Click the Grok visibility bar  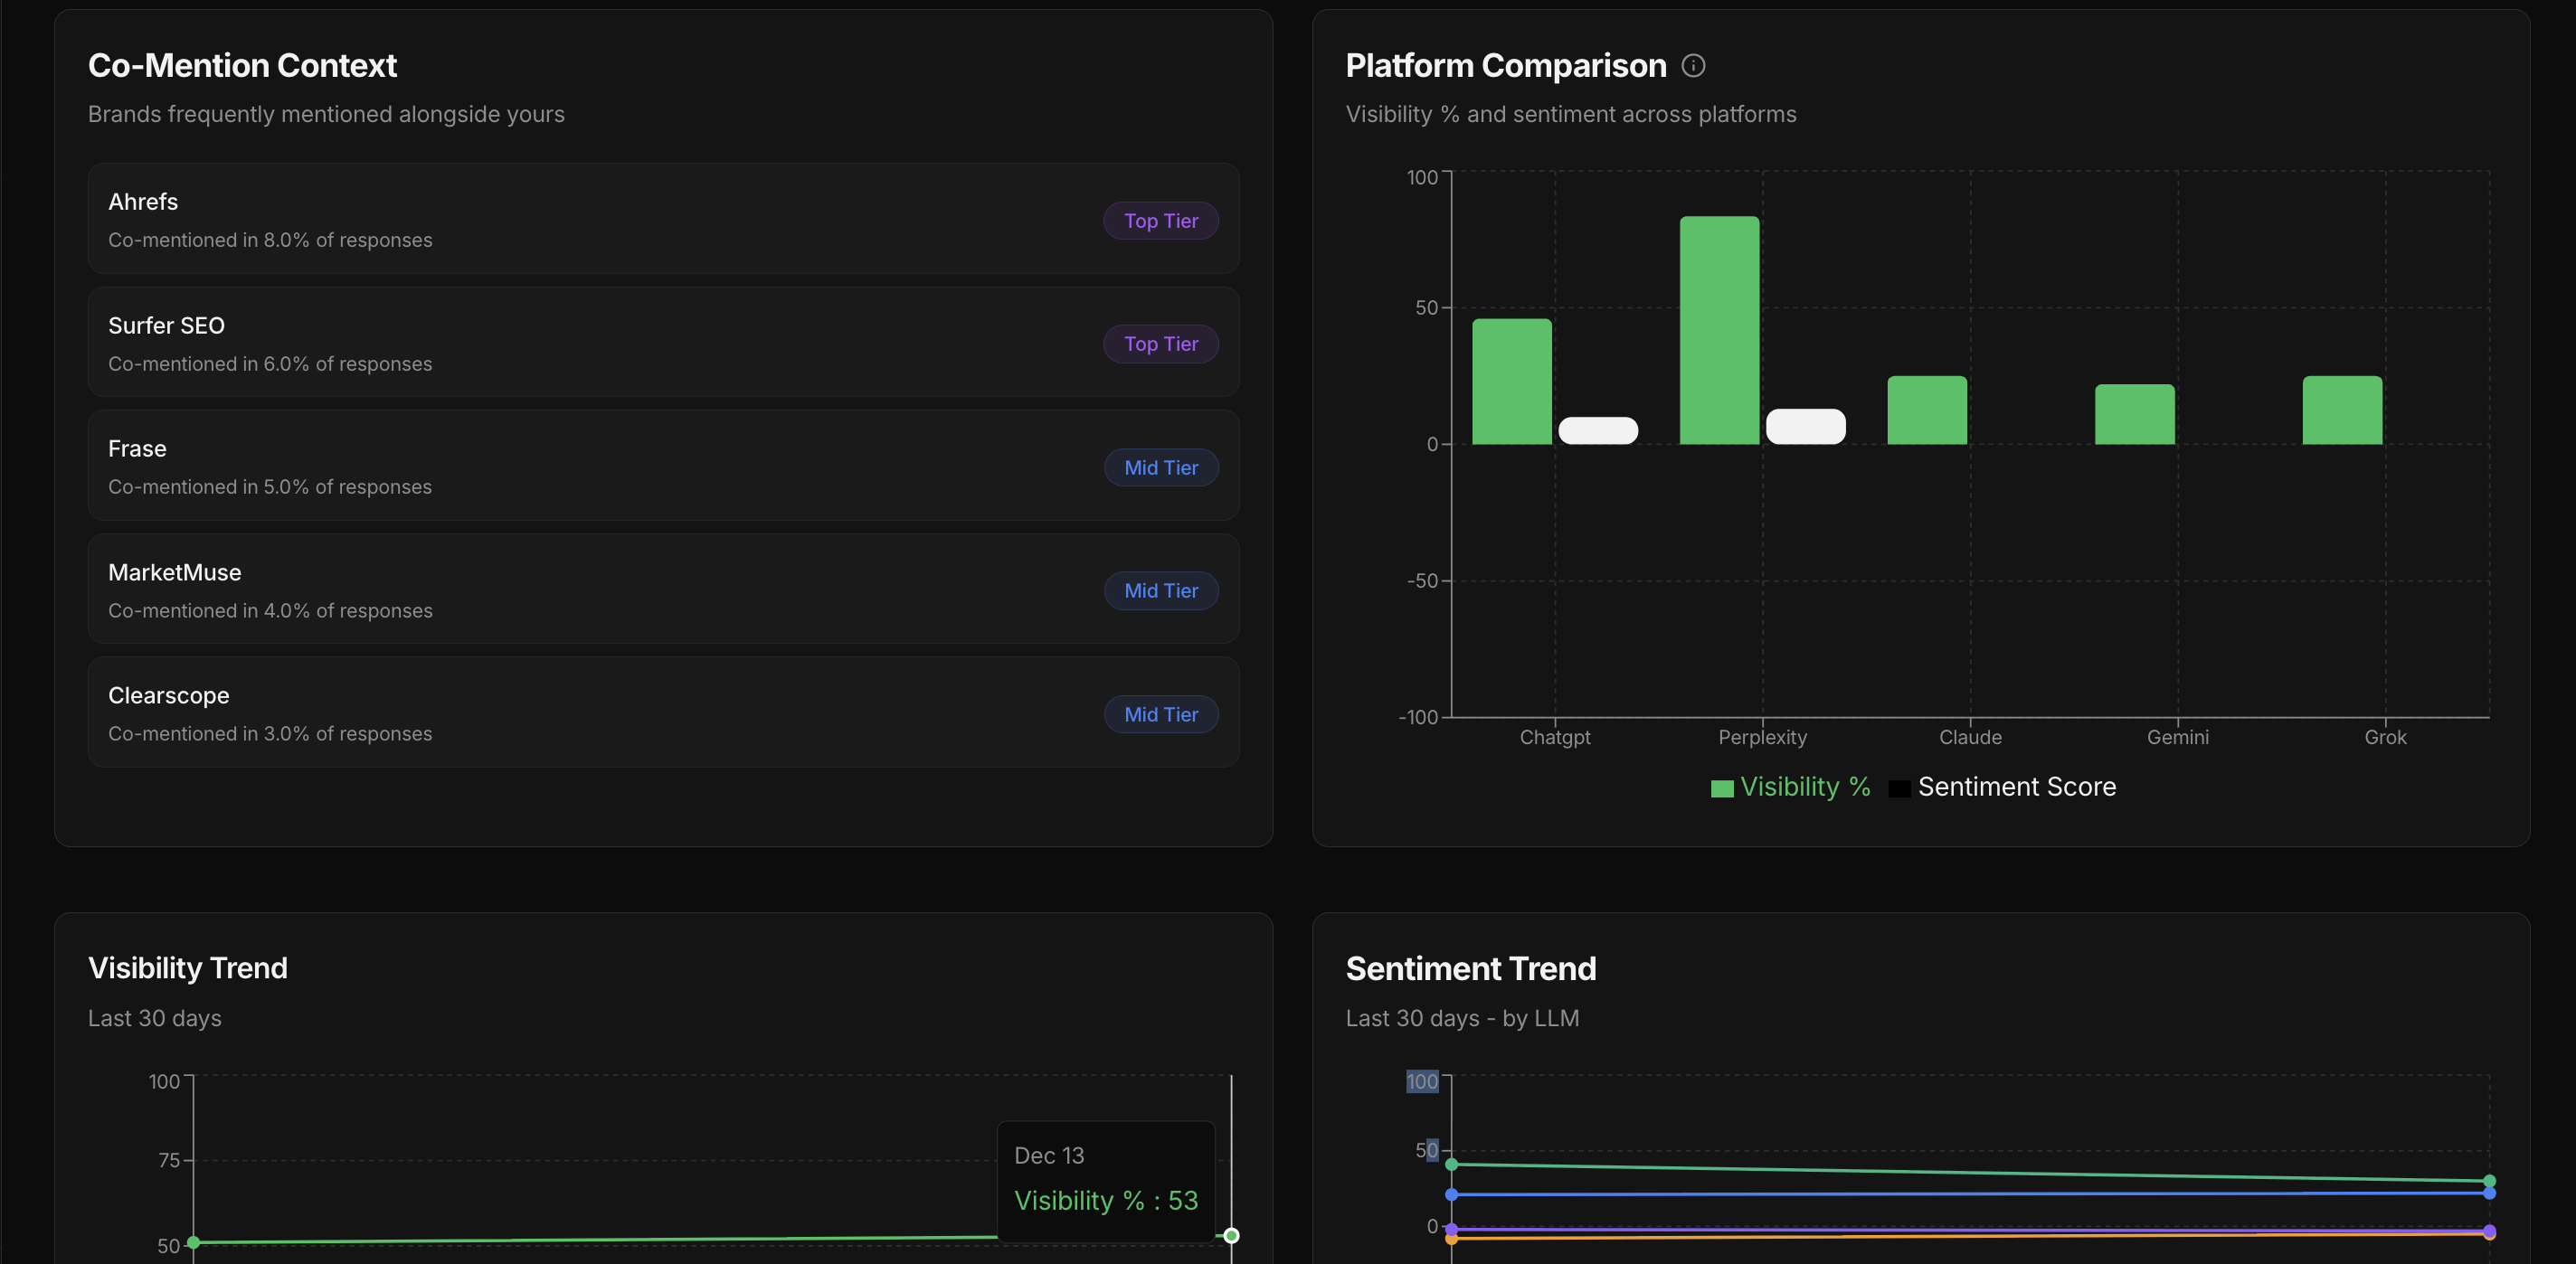[x=2342, y=410]
